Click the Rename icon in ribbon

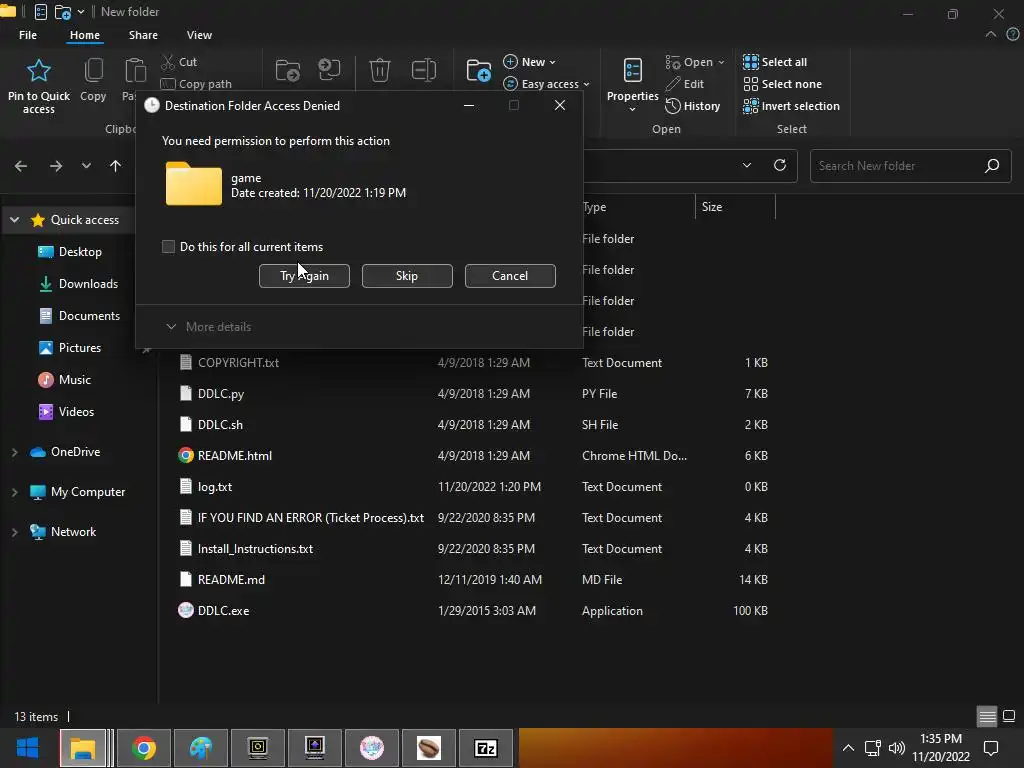coord(424,70)
